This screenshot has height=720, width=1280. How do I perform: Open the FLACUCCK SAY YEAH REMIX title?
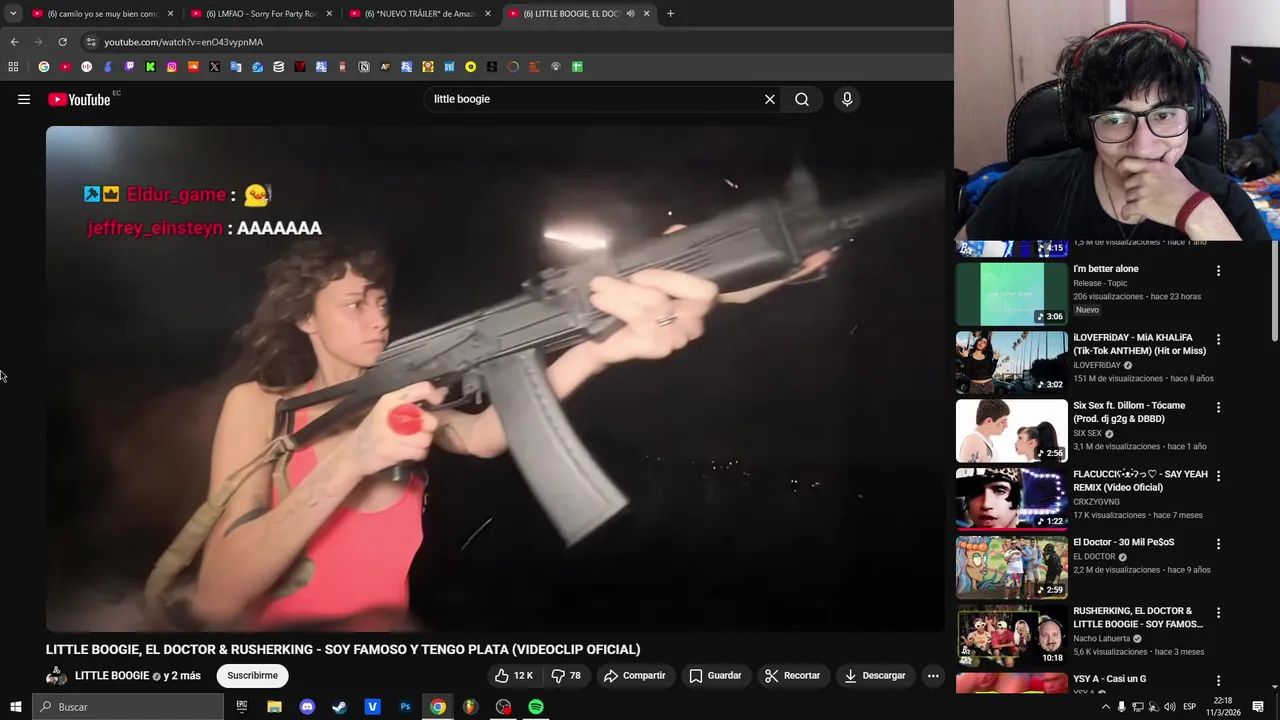(x=1140, y=481)
